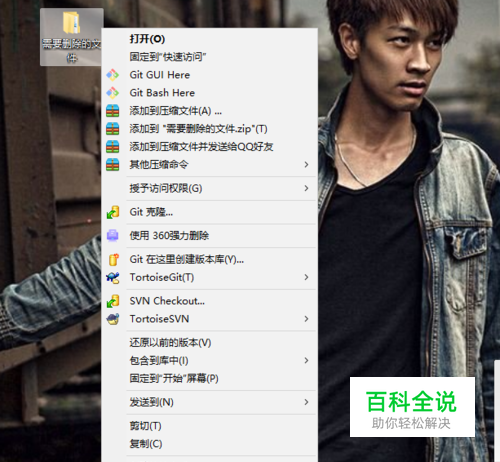Image resolution: width=500 pixels, height=462 pixels.
Task: Choose 固定到"快速访问" menu entry
Action: (x=210, y=57)
